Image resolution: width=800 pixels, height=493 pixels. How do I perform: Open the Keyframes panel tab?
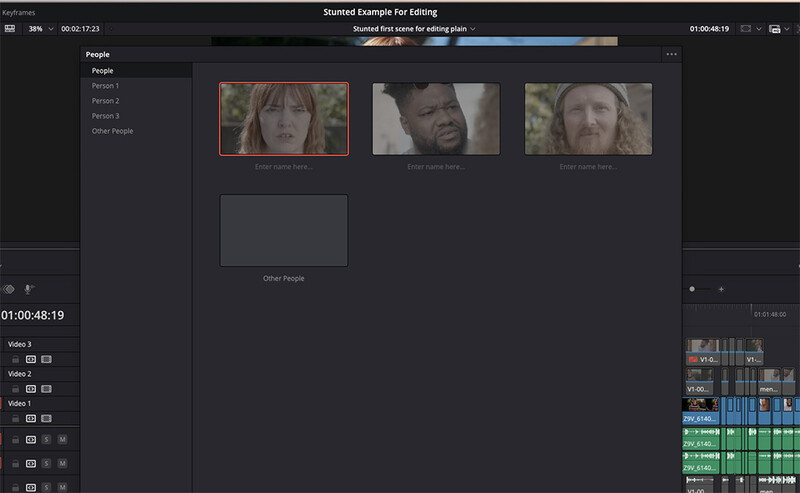[19, 12]
